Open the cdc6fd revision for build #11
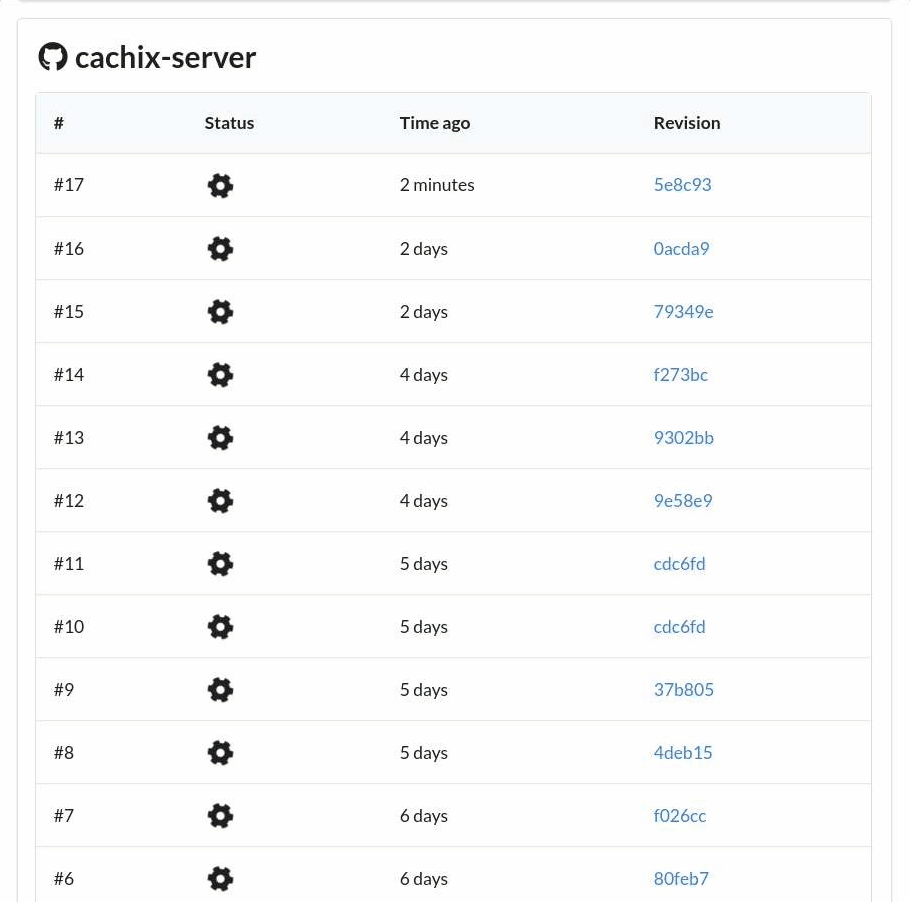The height and width of the screenshot is (902, 910). 680,564
